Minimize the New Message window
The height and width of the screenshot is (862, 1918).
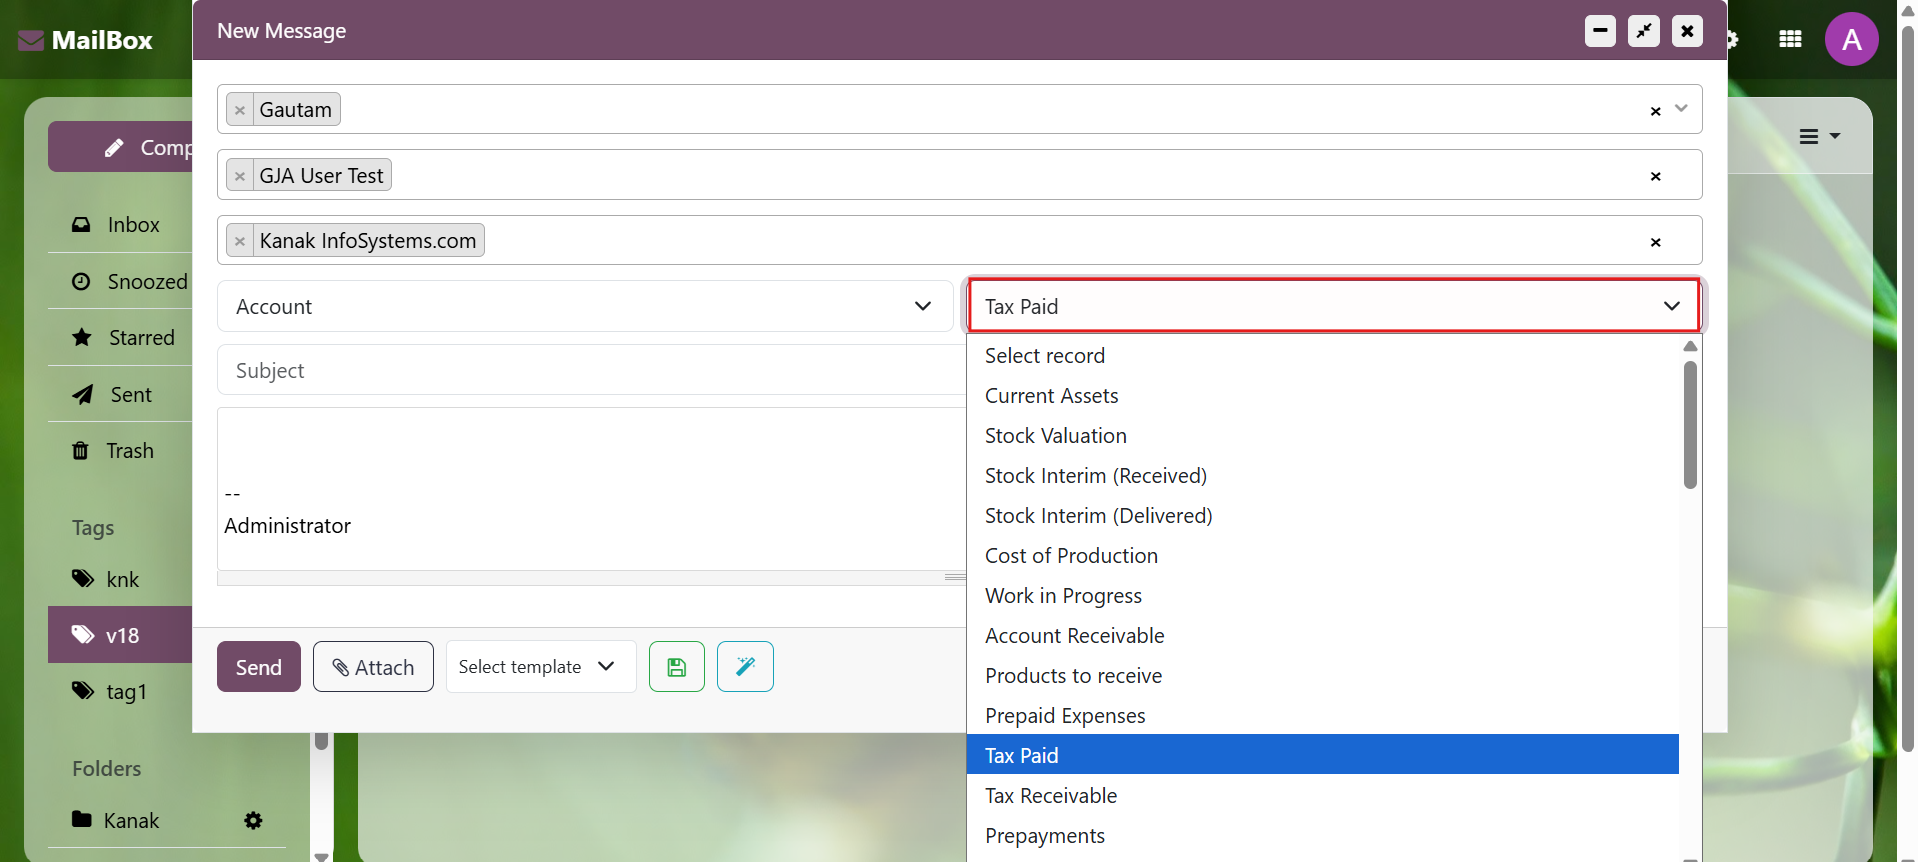click(x=1600, y=31)
